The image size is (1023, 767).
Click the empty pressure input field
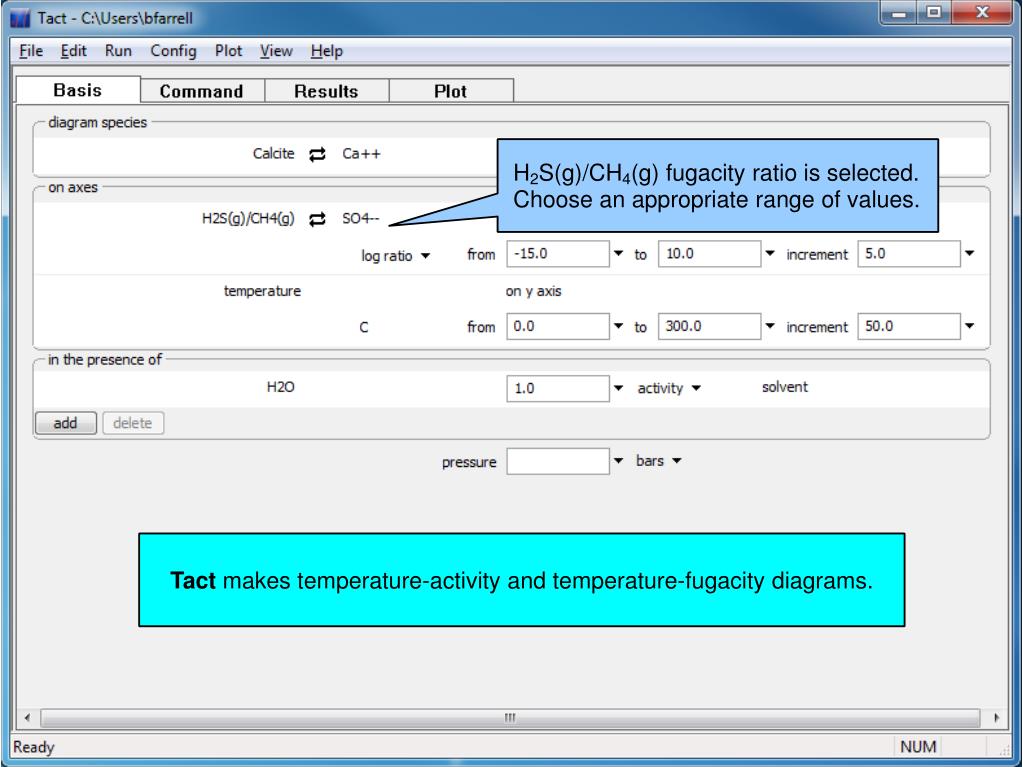(x=558, y=461)
